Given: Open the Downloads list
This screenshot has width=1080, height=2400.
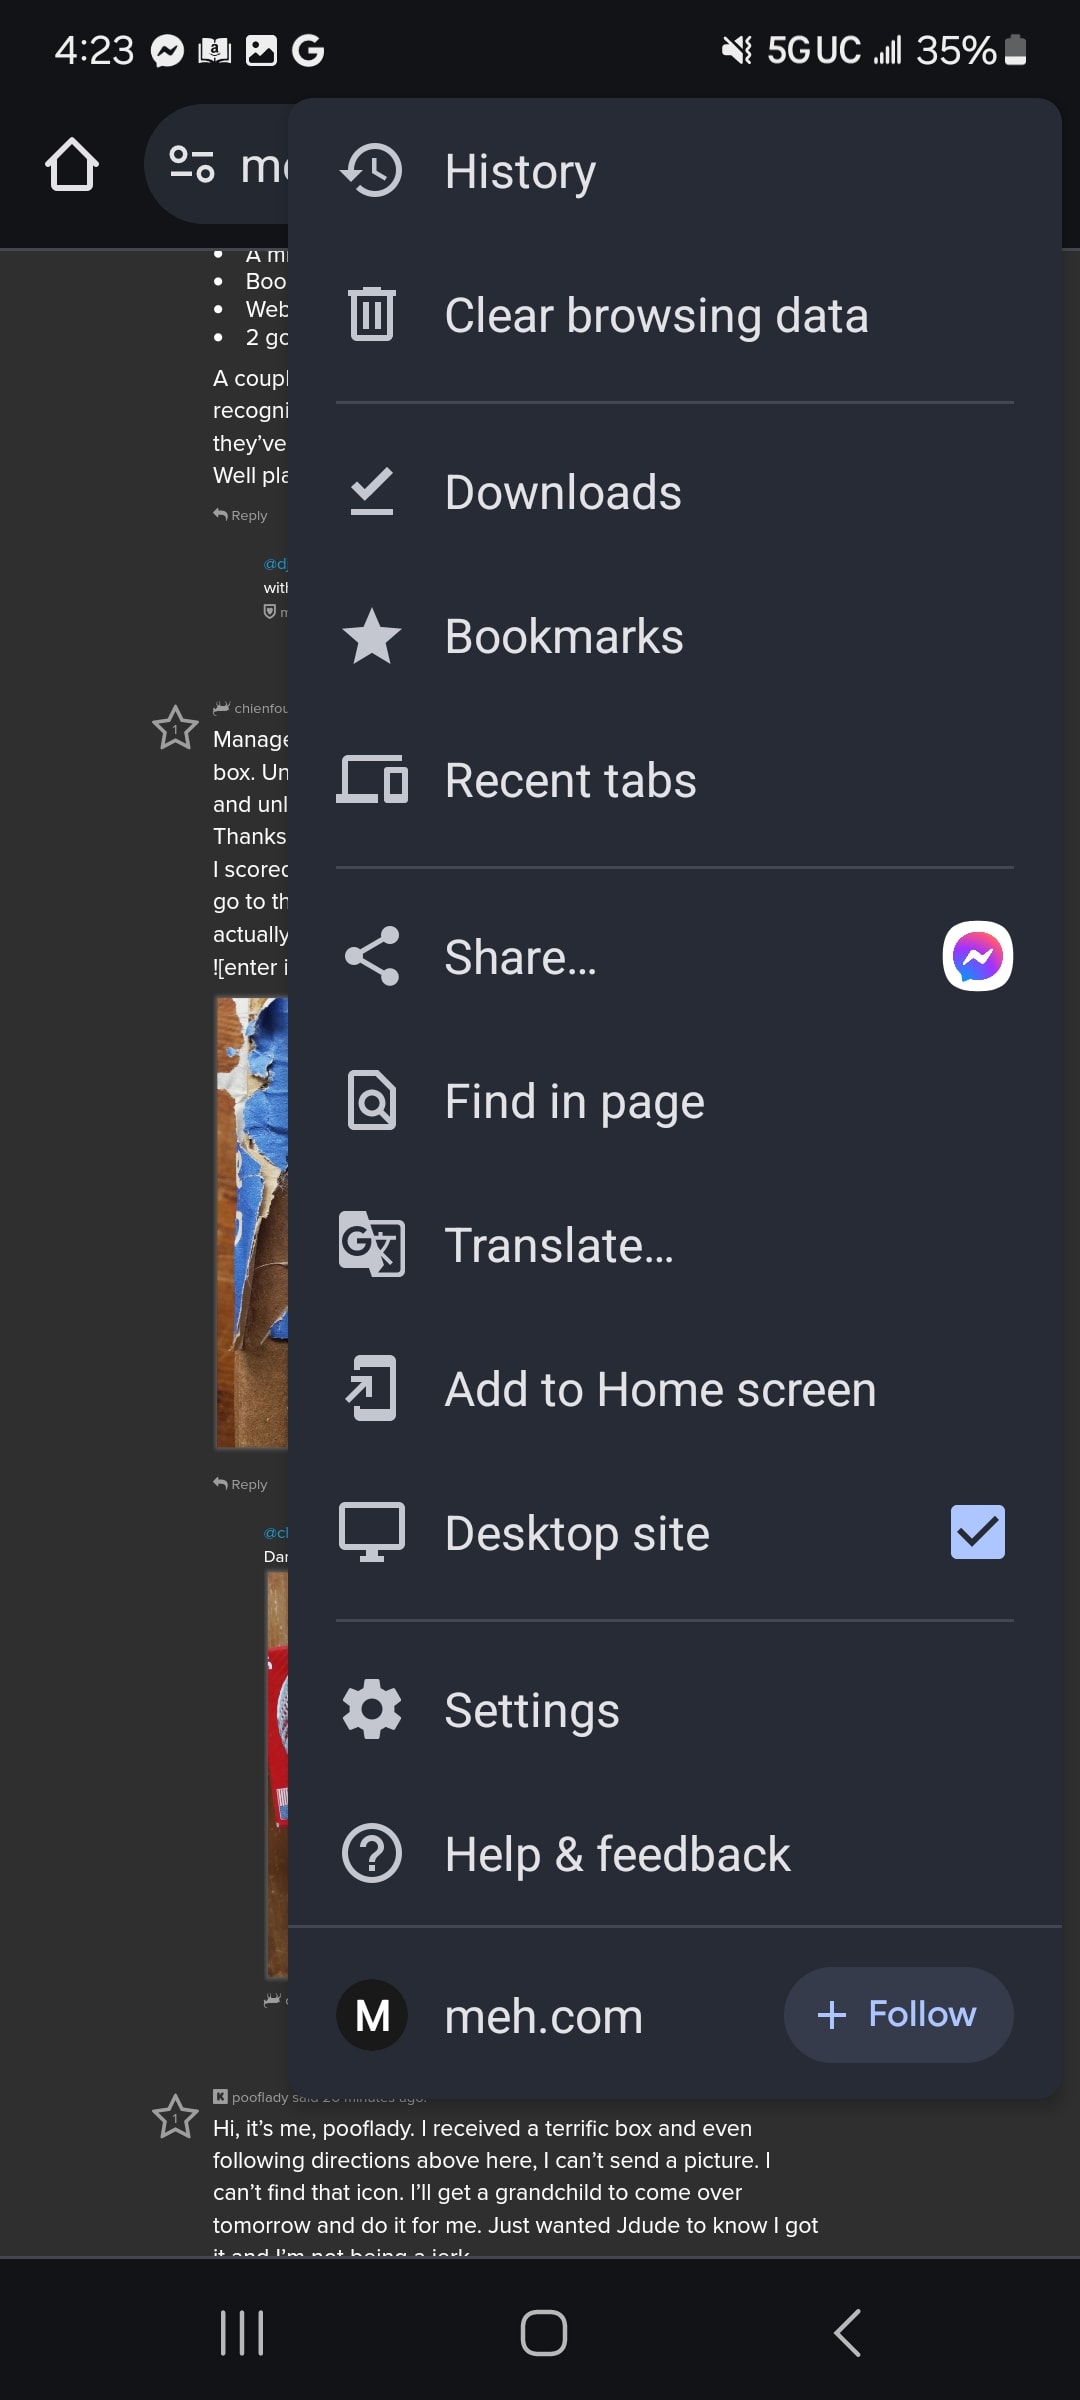Looking at the screenshot, I should coord(563,493).
